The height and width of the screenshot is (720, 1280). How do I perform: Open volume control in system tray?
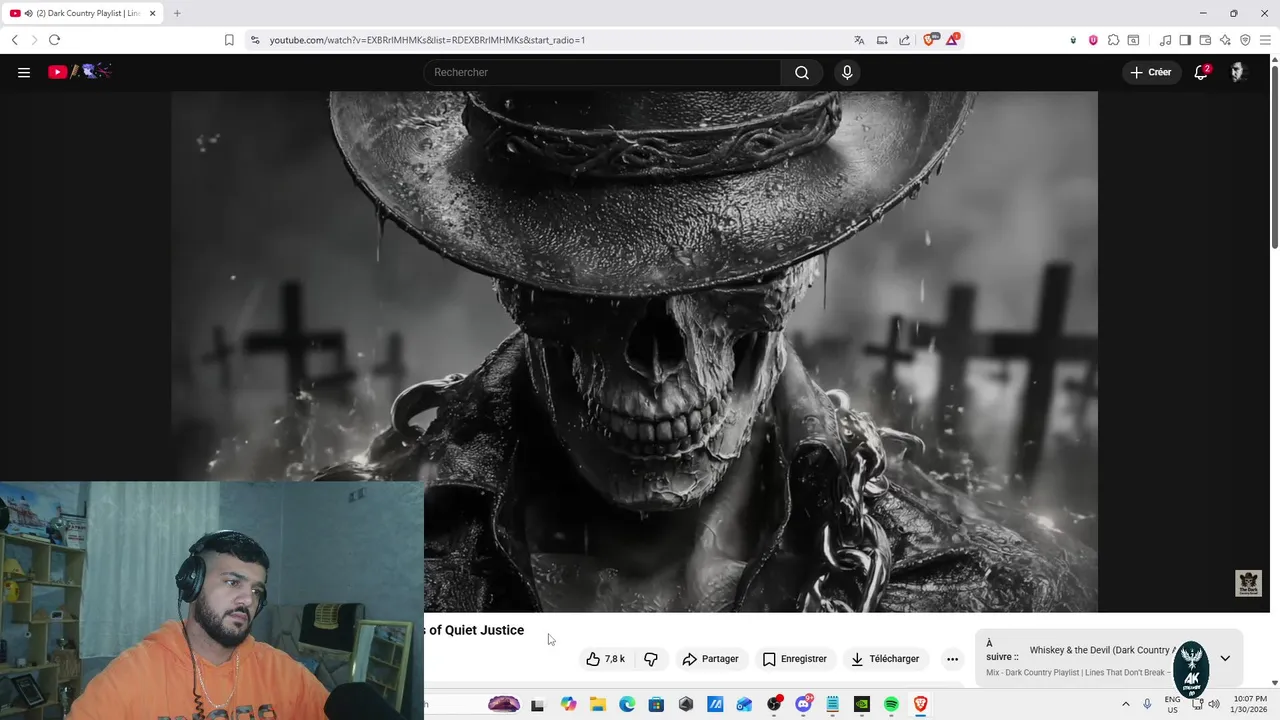(1214, 704)
